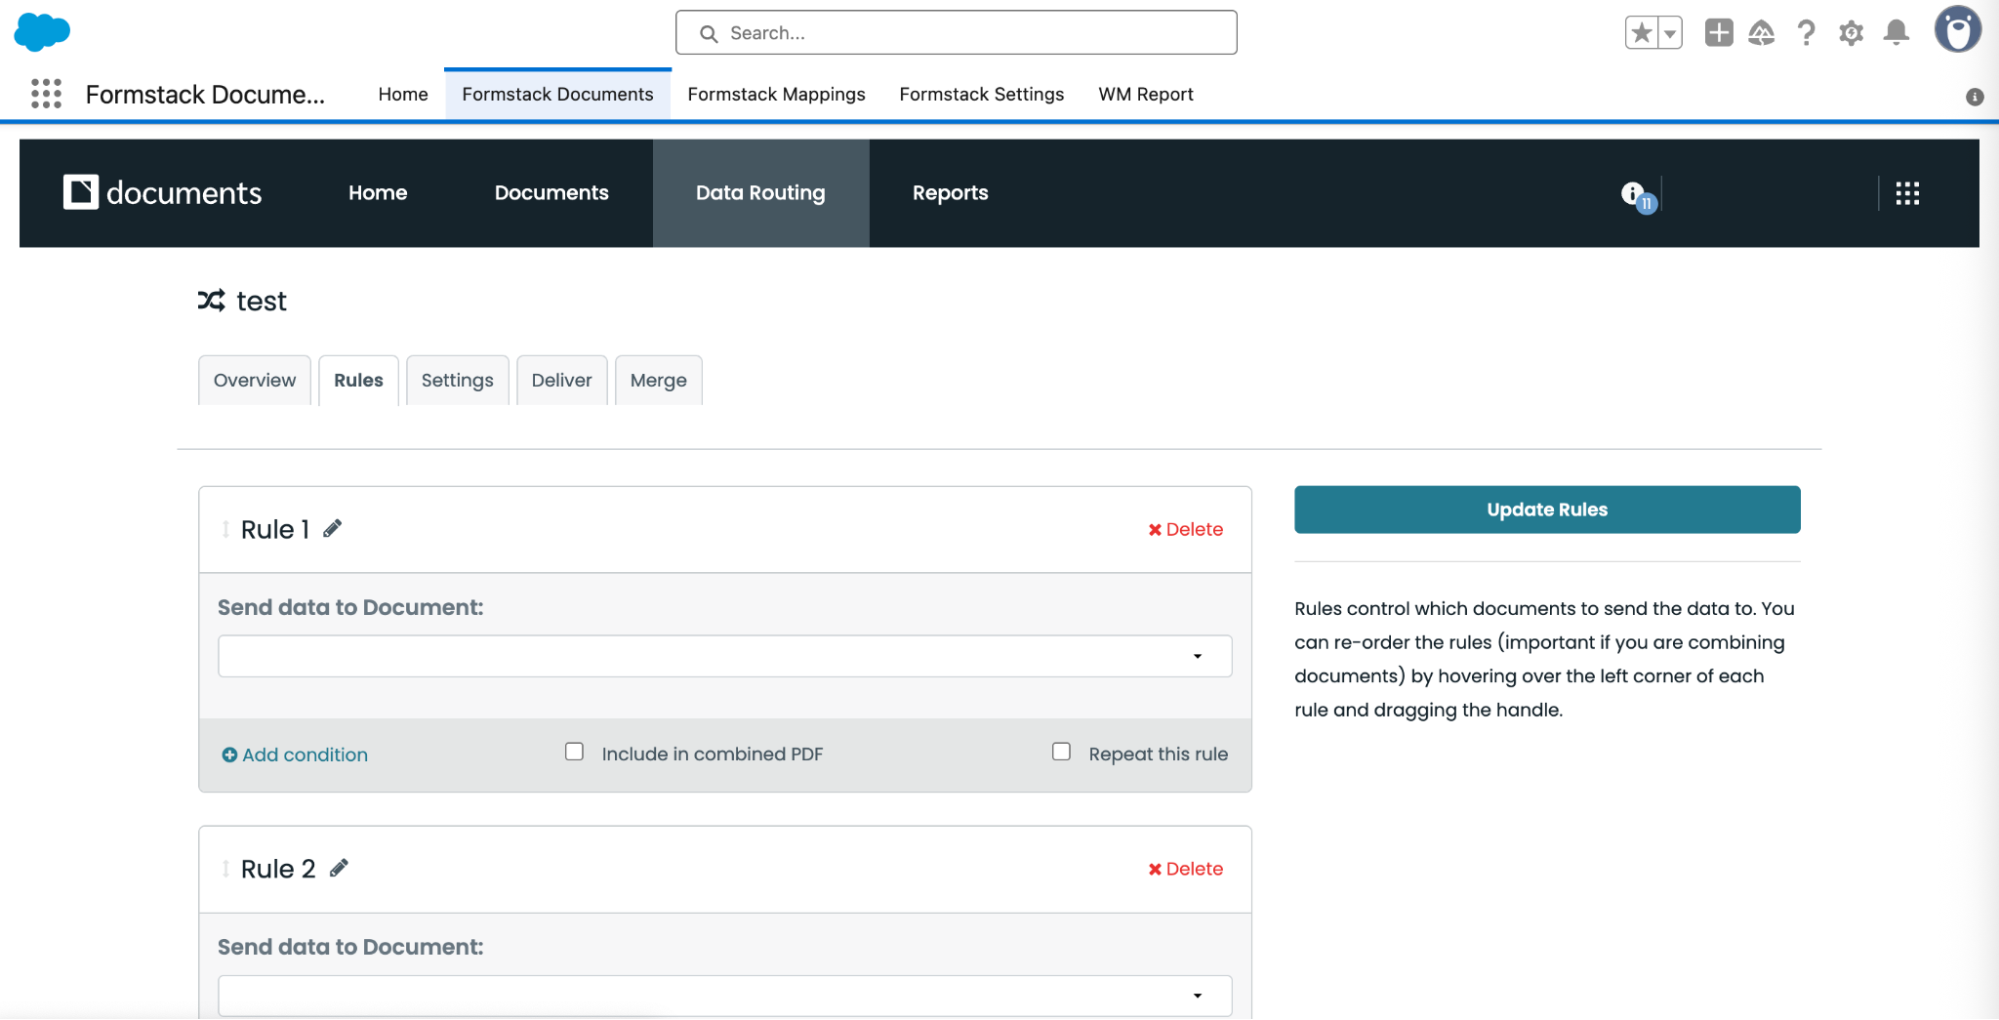
Task: Open the Formstack apps grid menu
Action: tap(1907, 193)
